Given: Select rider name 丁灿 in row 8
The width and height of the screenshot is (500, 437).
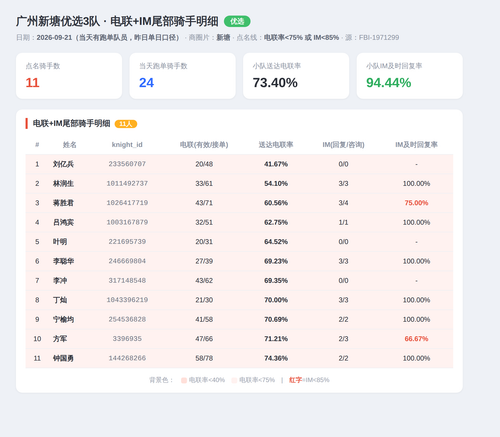Looking at the screenshot, I should pyautogui.click(x=60, y=300).
